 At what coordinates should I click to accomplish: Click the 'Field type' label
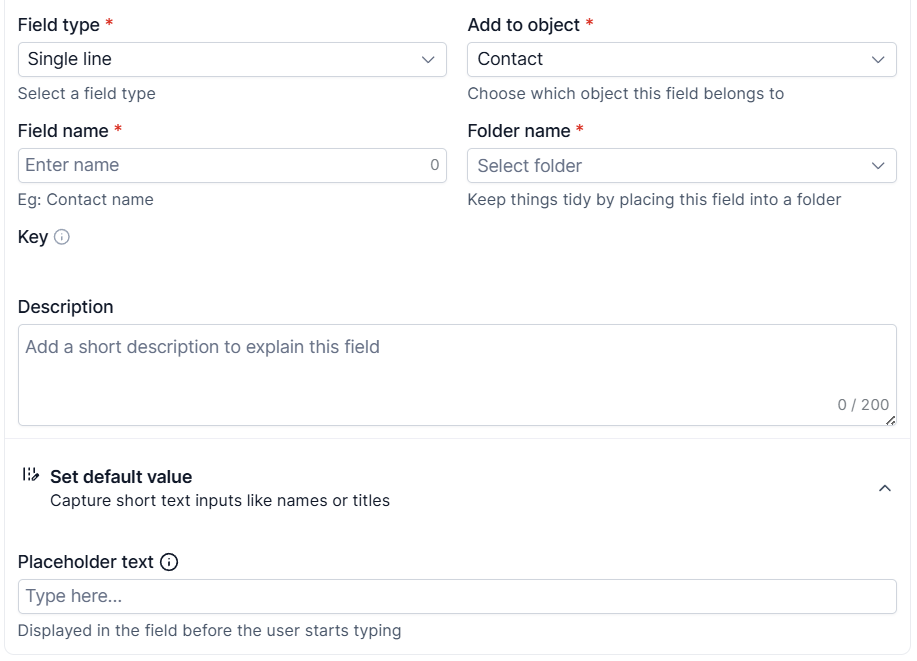[x=59, y=24]
